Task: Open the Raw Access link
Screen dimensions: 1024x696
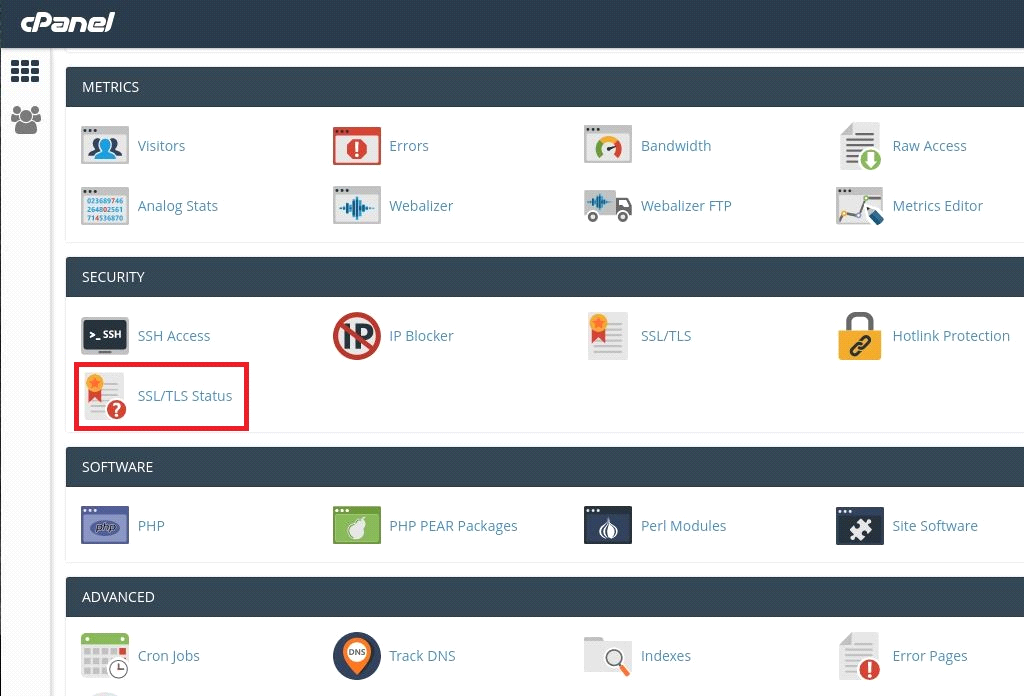Action: pos(929,146)
